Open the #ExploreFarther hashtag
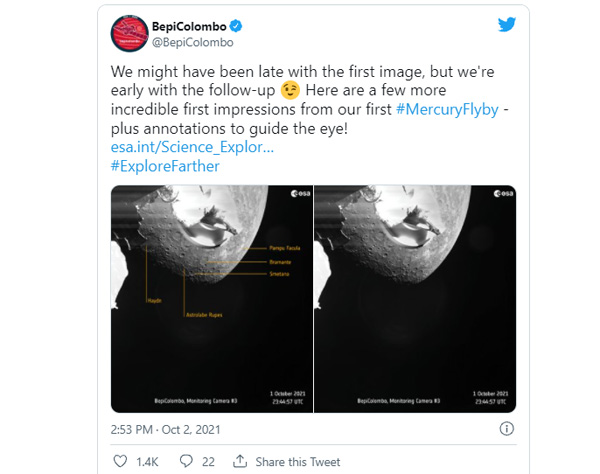The image size is (600, 474). [x=165, y=166]
